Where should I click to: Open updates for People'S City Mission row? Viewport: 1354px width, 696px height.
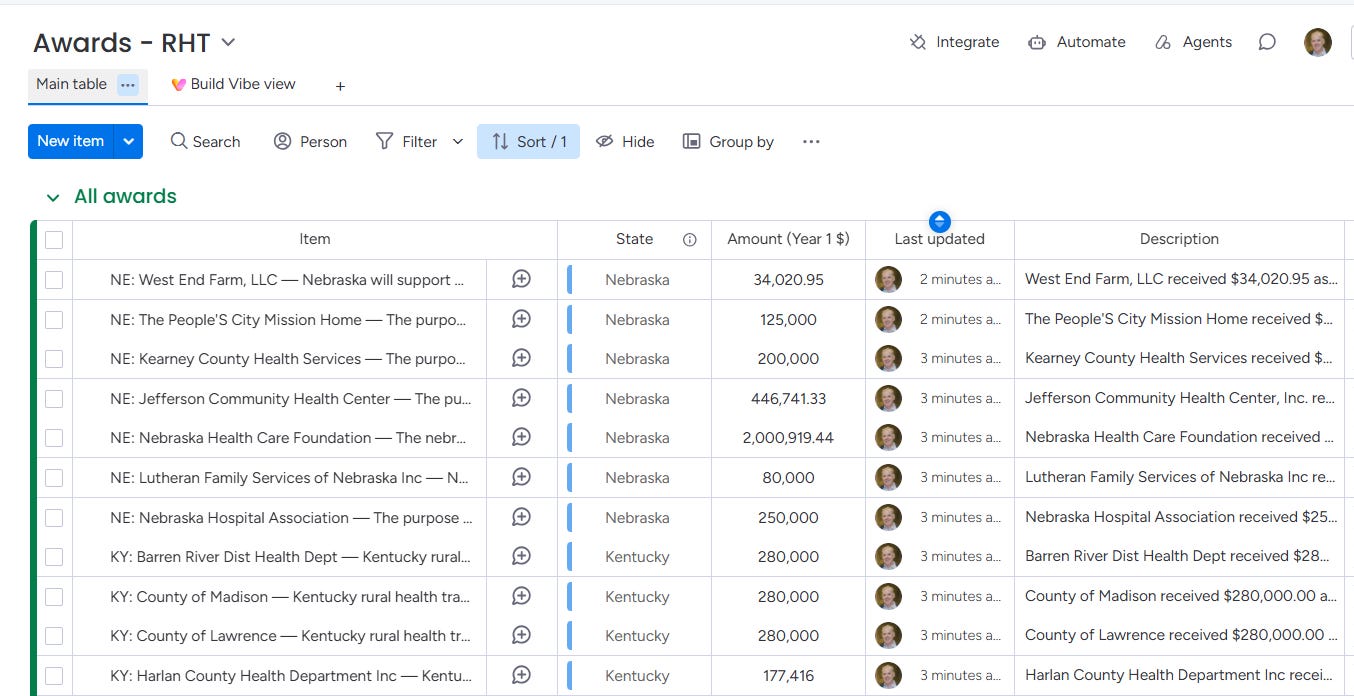[x=521, y=319]
